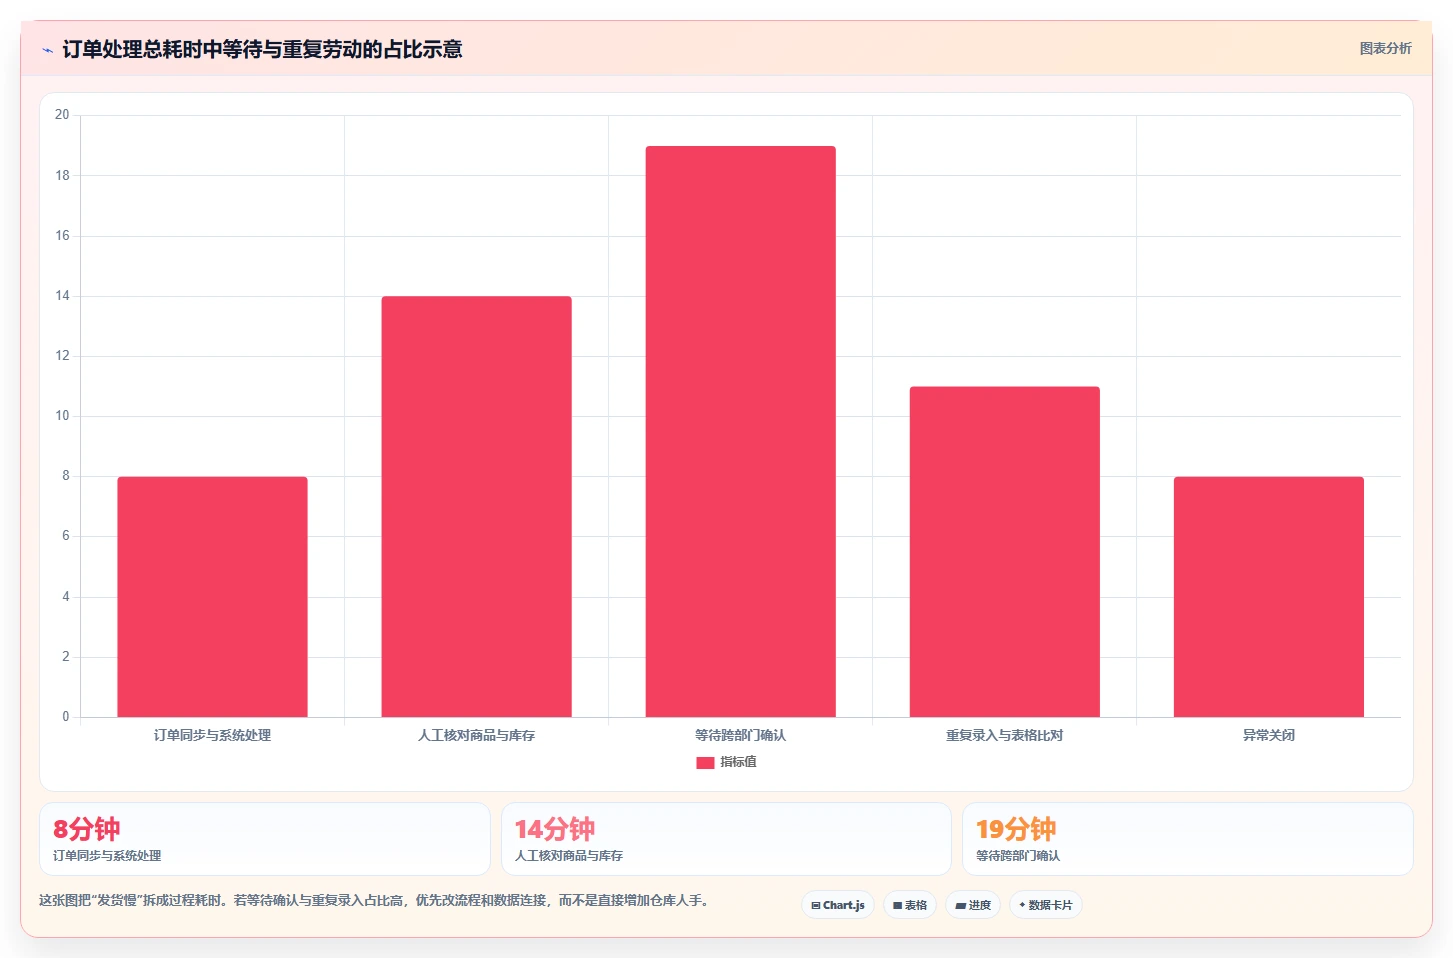The image size is (1453, 958).
Task: Click the y-axis tick label 20
Action: pos(62,115)
